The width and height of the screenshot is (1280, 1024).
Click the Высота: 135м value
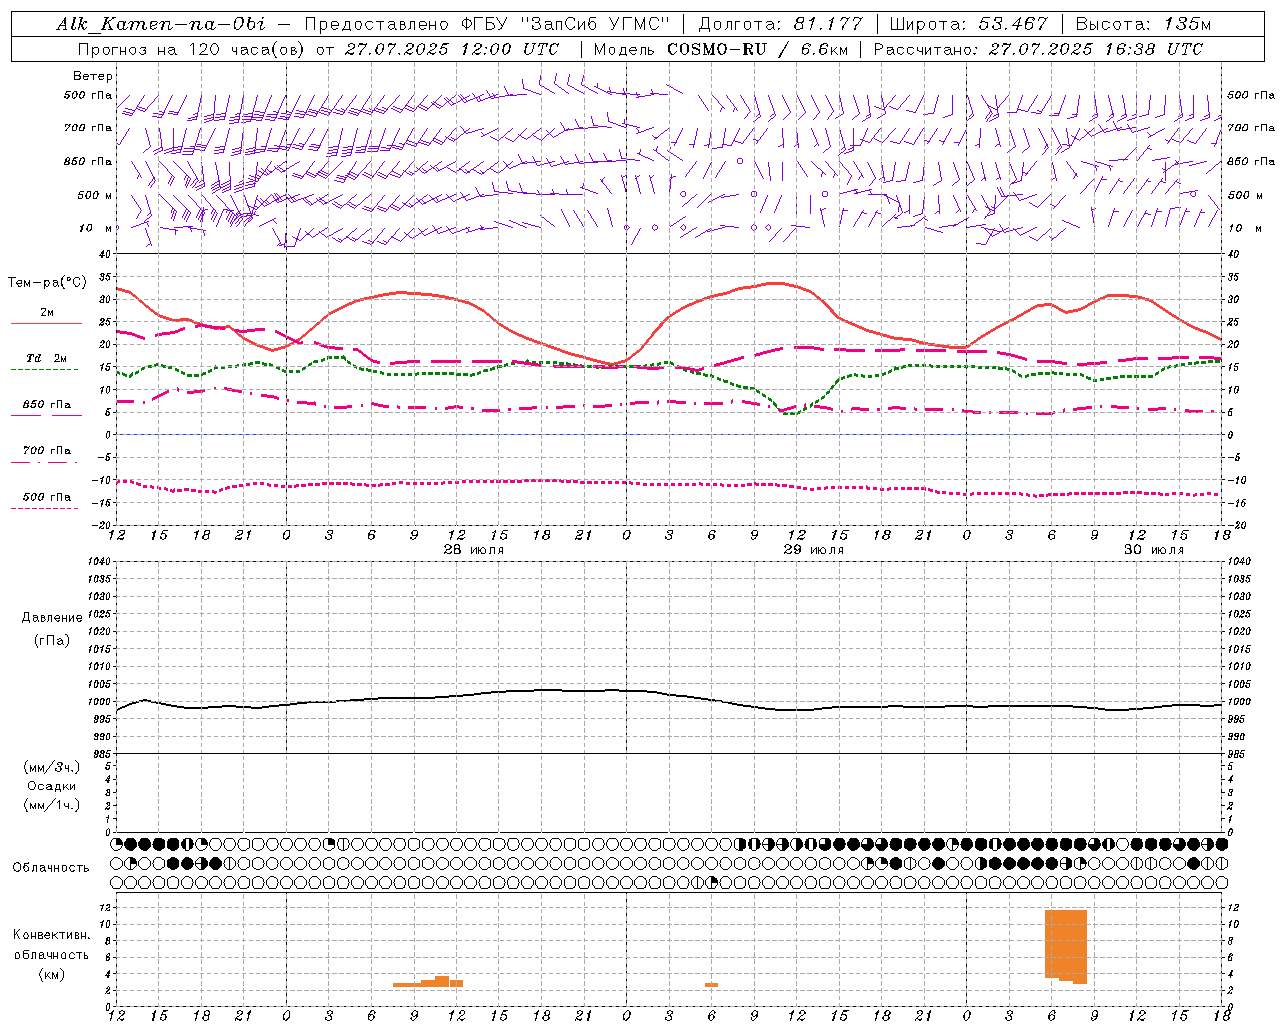(1144, 24)
